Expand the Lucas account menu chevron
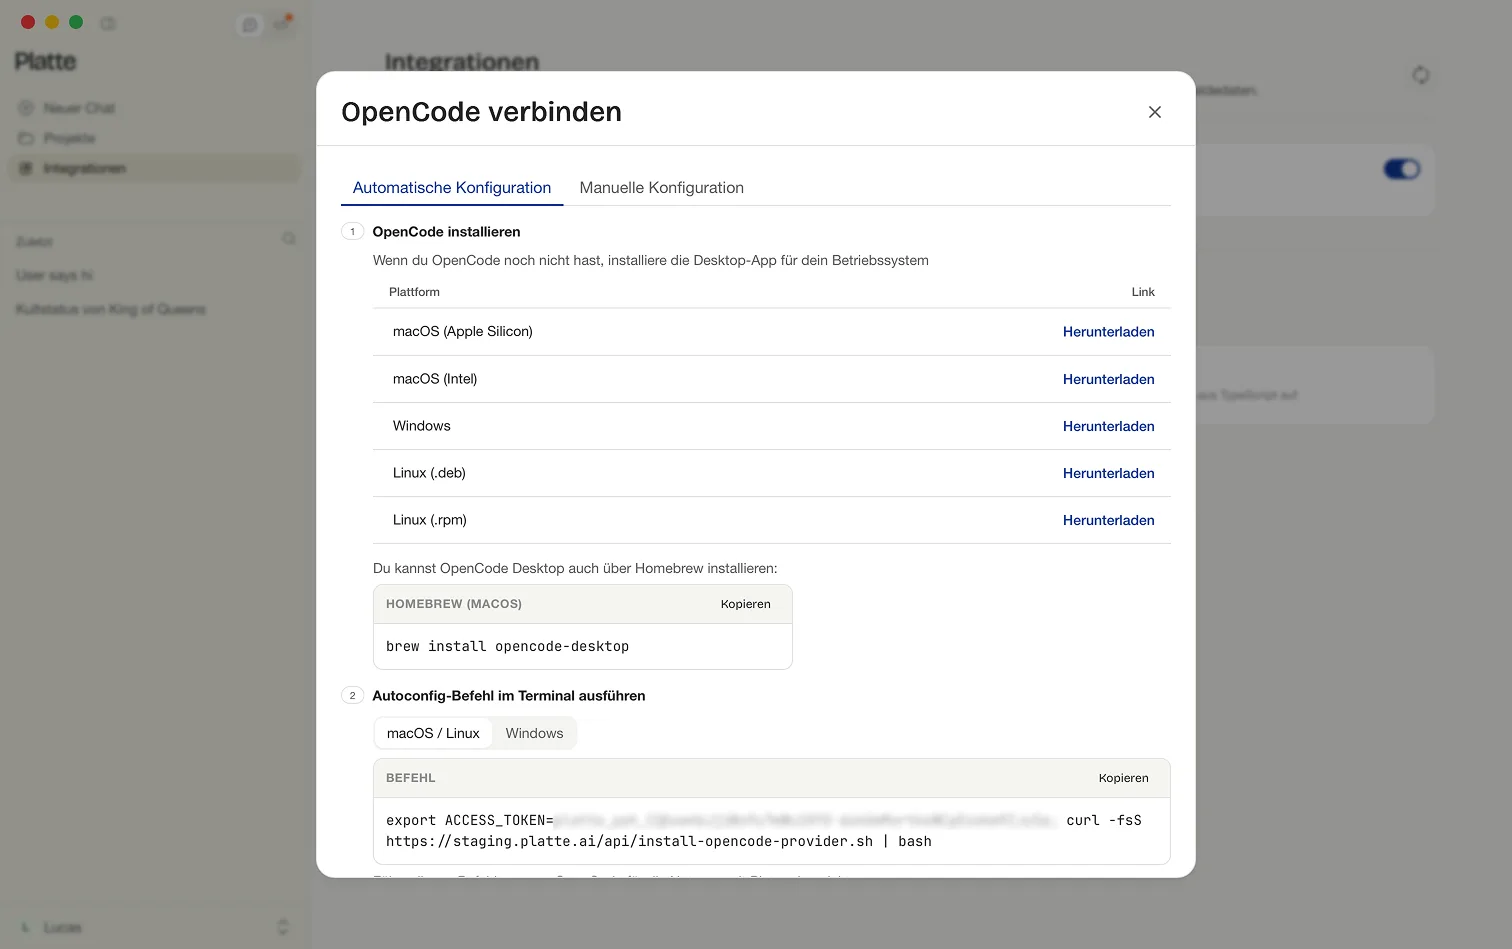Image resolution: width=1512 pixels, height=949 pixels. [283, 927]
